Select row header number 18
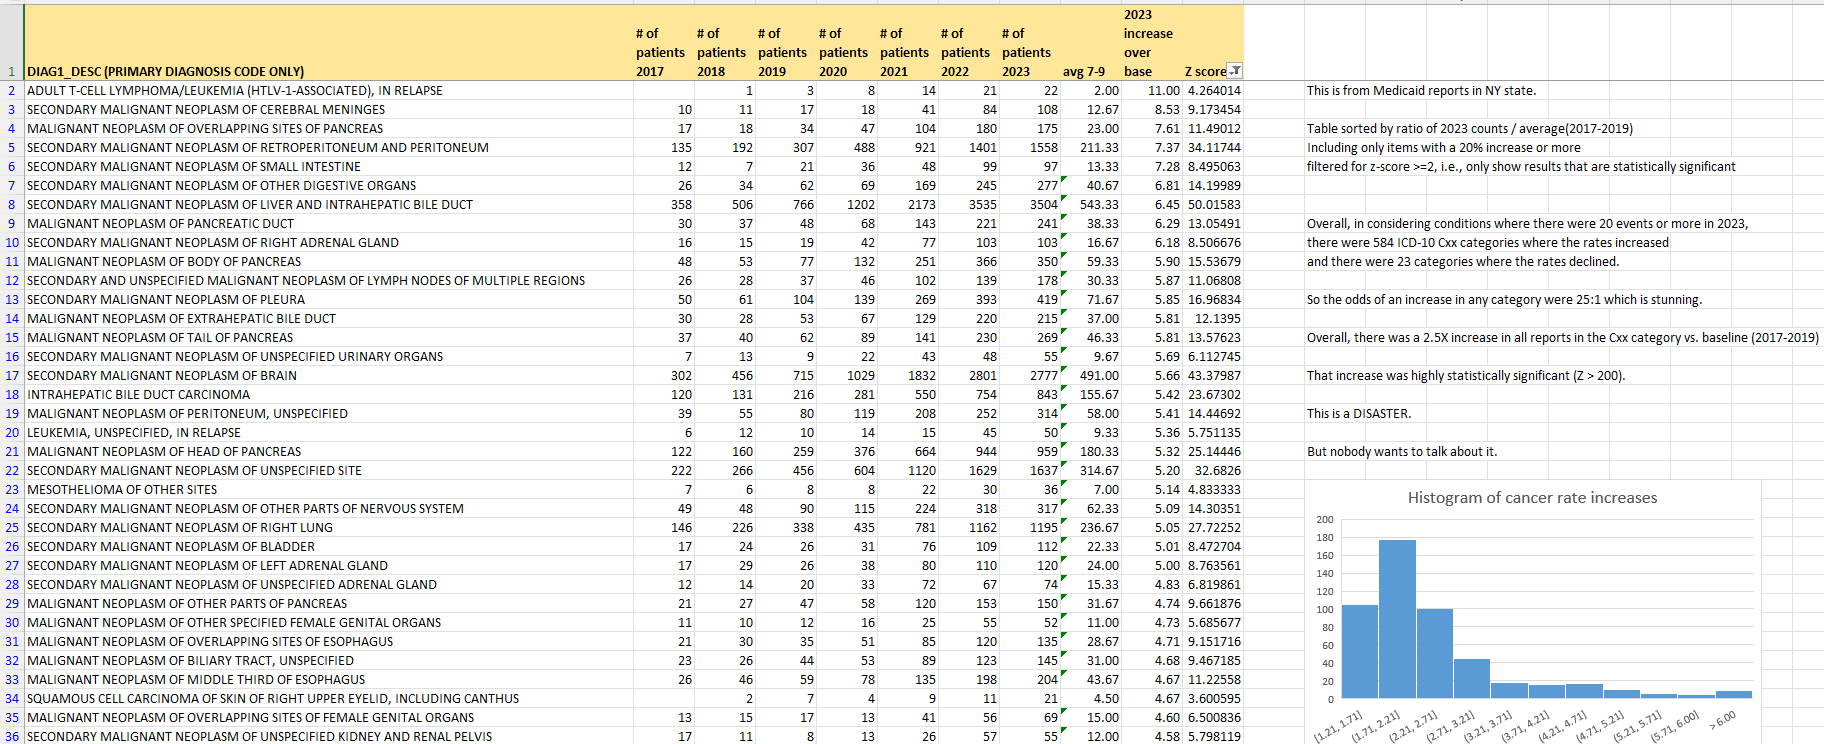The image size is (1824, 744). [12, 395]
